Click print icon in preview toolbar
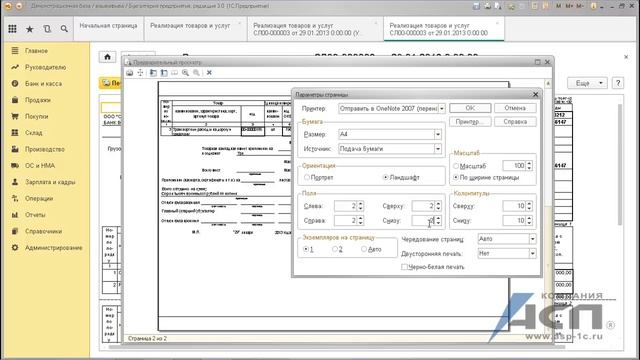 130,73
